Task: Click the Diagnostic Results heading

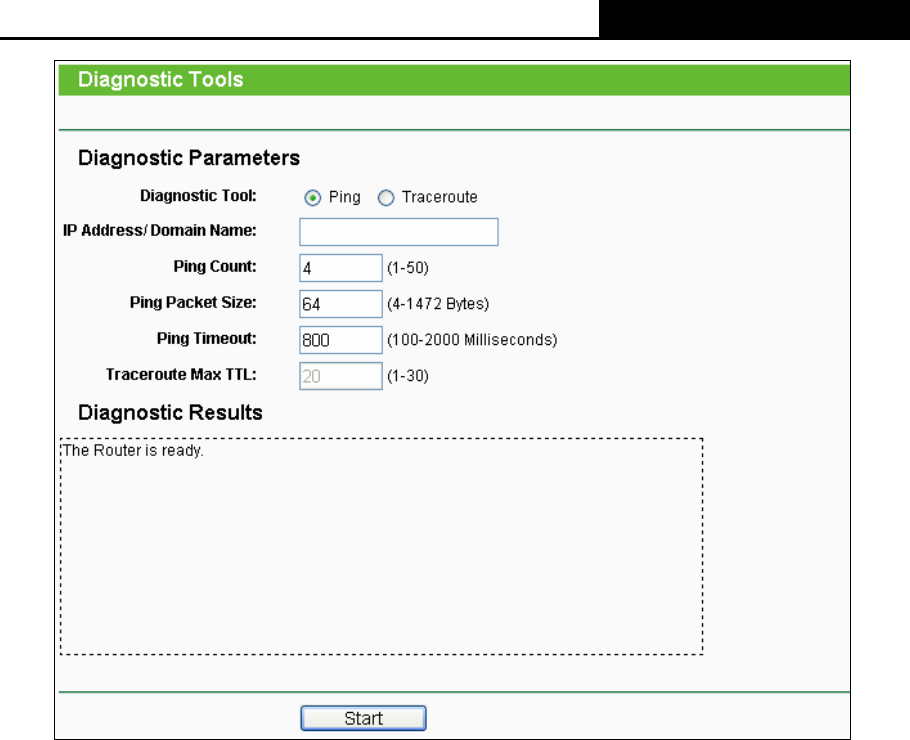Action: 170,413
